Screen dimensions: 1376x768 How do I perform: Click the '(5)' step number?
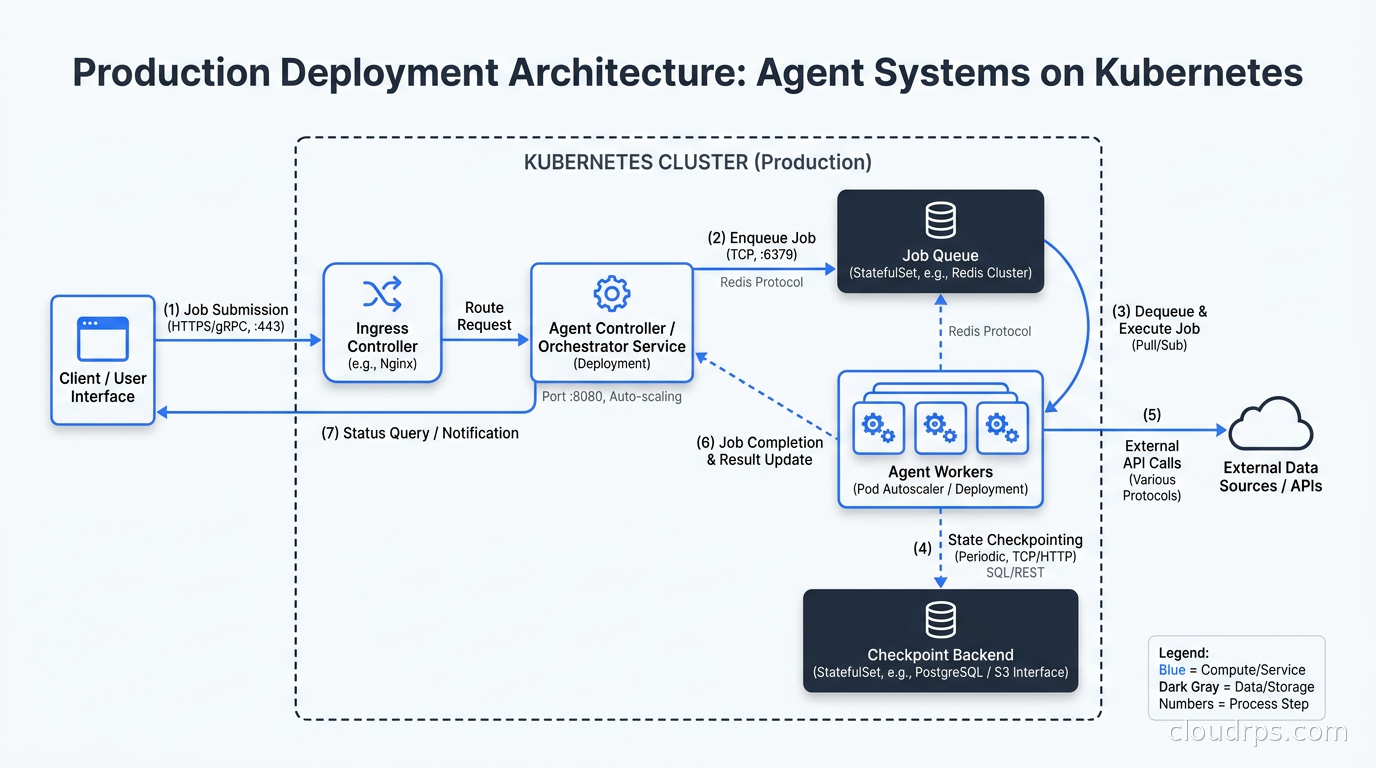(x=1152, y=414)
